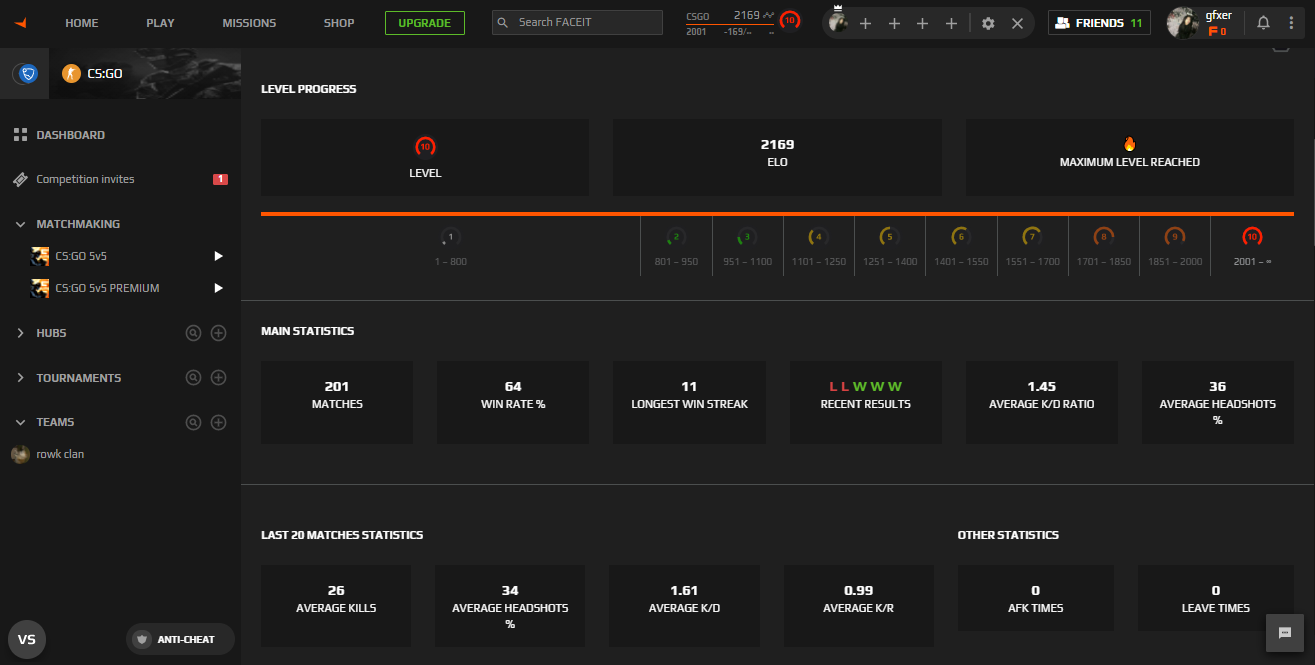Click the LEVEL card with 10 badge

425,158
